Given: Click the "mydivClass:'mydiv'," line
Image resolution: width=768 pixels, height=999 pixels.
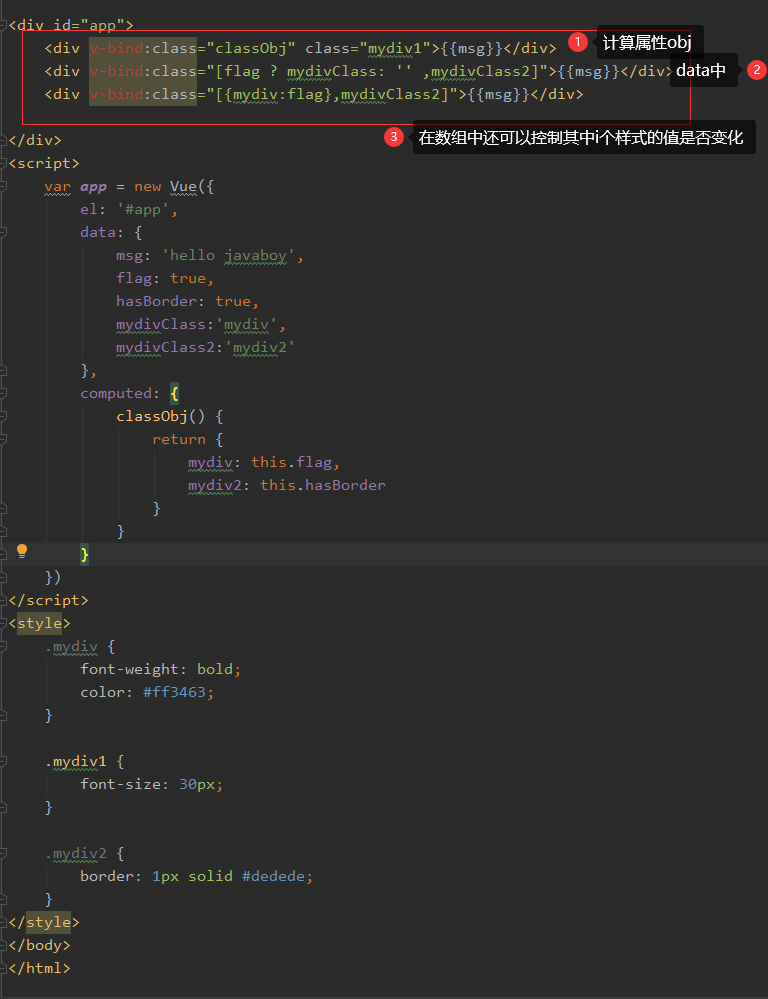Looking at the screenshot, I should pyautogui.click(x=201, y=324).
